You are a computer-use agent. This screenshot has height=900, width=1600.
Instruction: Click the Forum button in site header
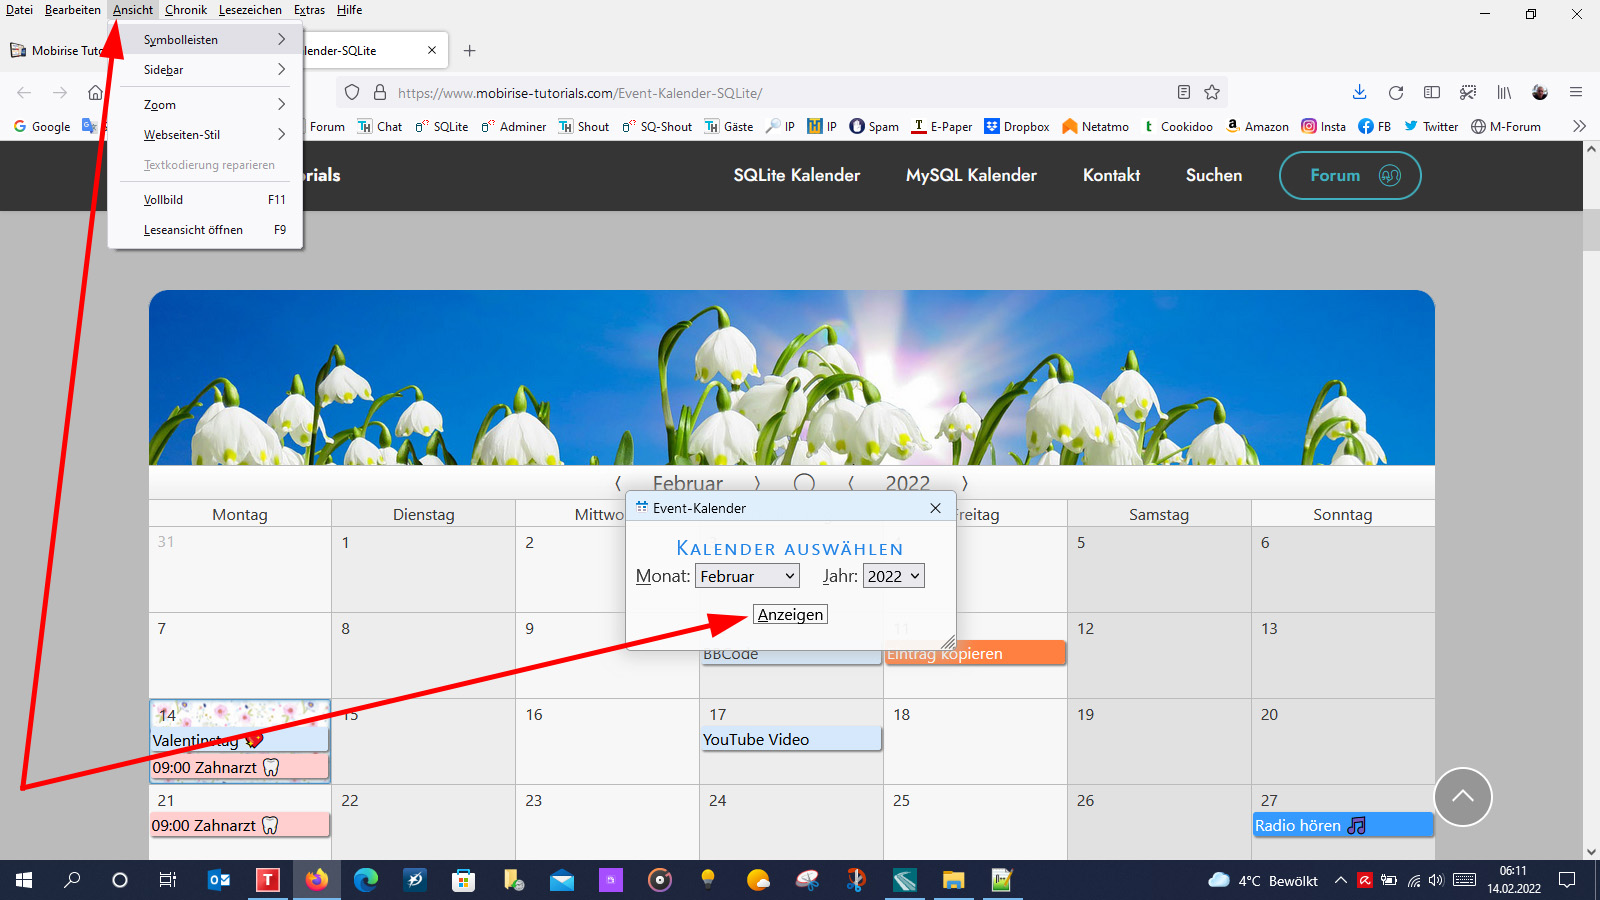(1349, 175)
